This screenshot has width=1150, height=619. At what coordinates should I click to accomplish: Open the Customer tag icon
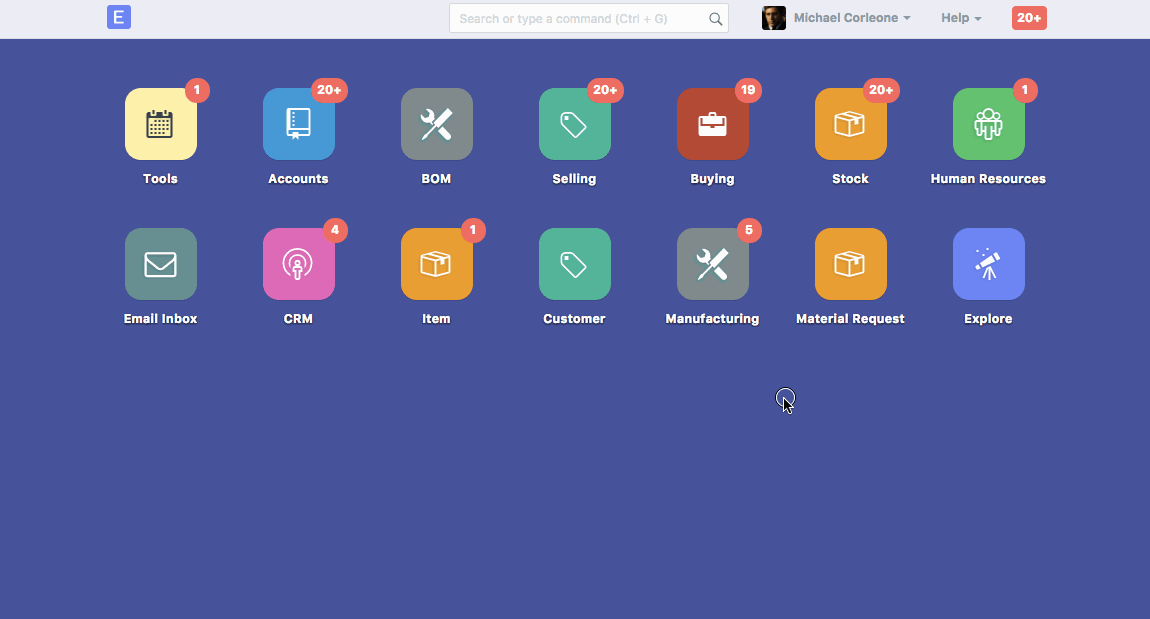pos(574,264)
